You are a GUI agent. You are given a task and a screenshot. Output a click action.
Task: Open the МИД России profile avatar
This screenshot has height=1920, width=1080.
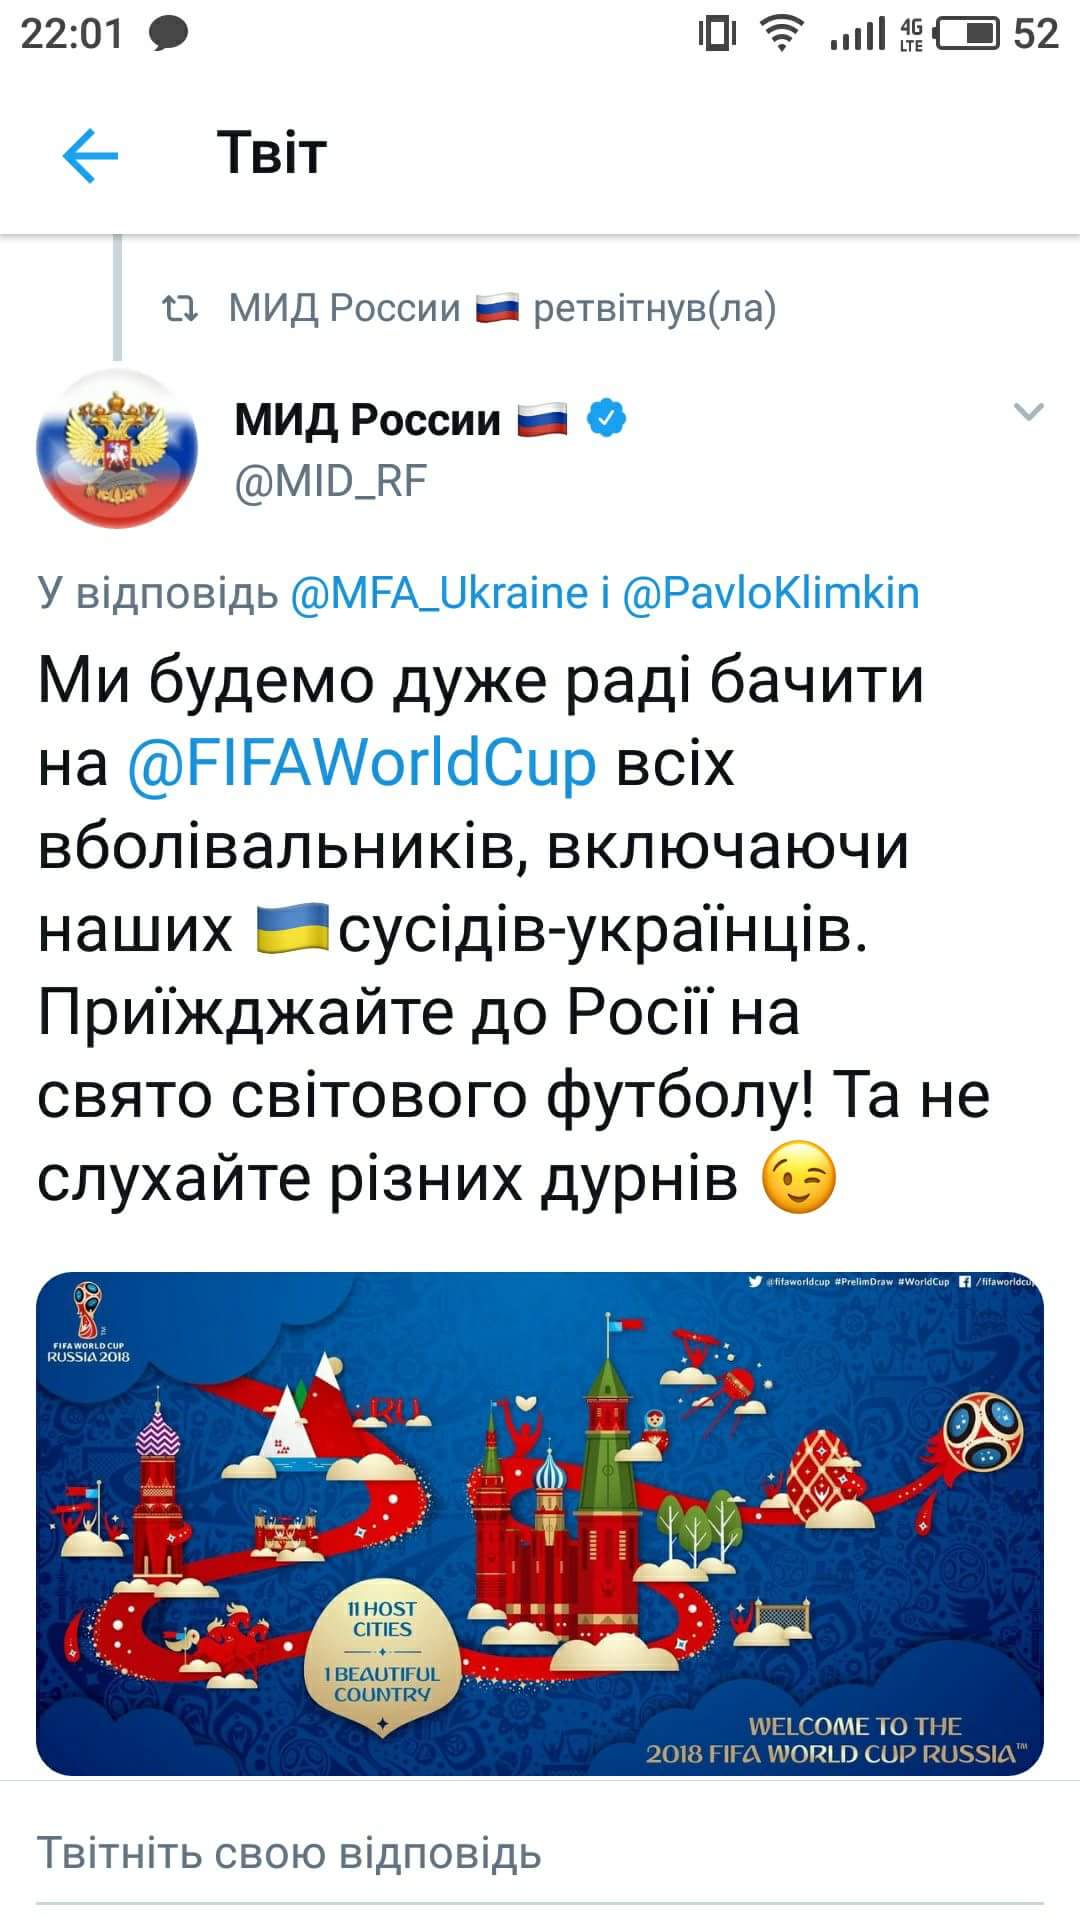(117, 448)
